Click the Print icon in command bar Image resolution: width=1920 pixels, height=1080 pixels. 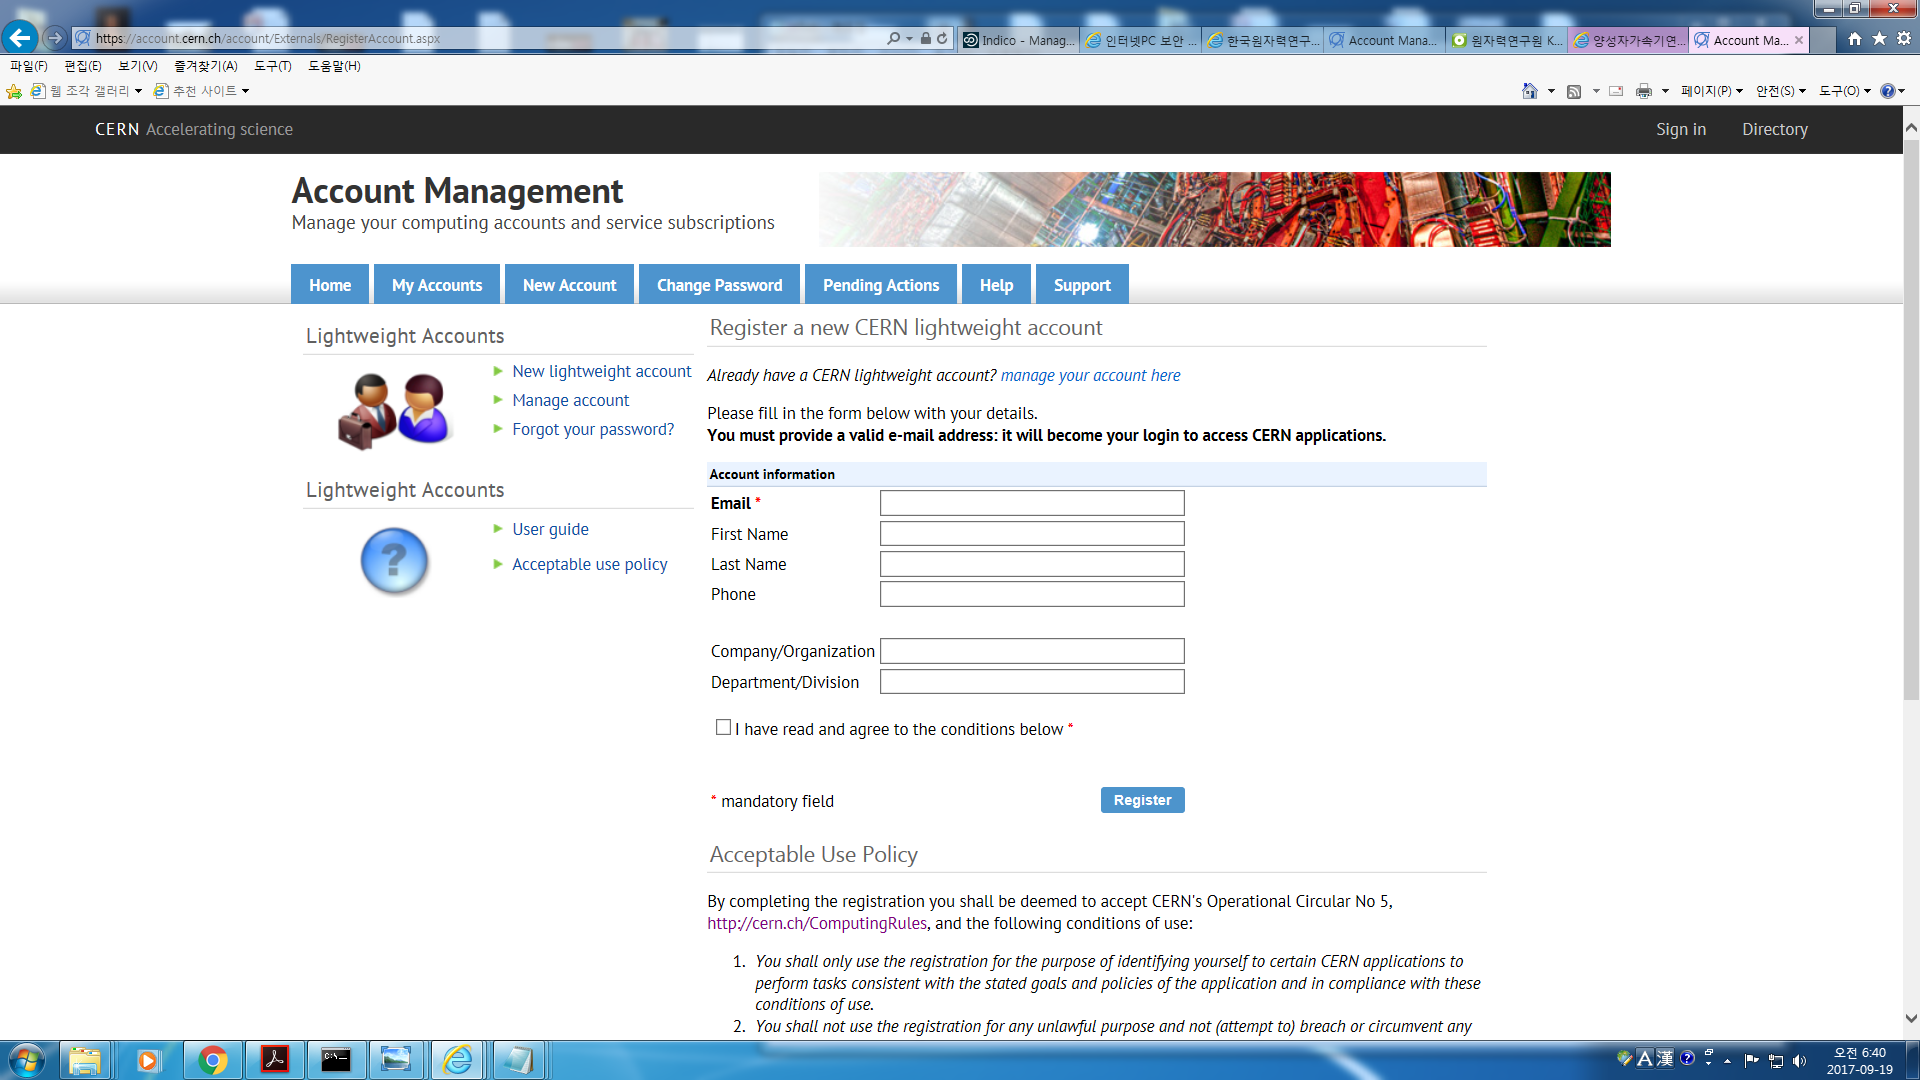pos(1643,91)
